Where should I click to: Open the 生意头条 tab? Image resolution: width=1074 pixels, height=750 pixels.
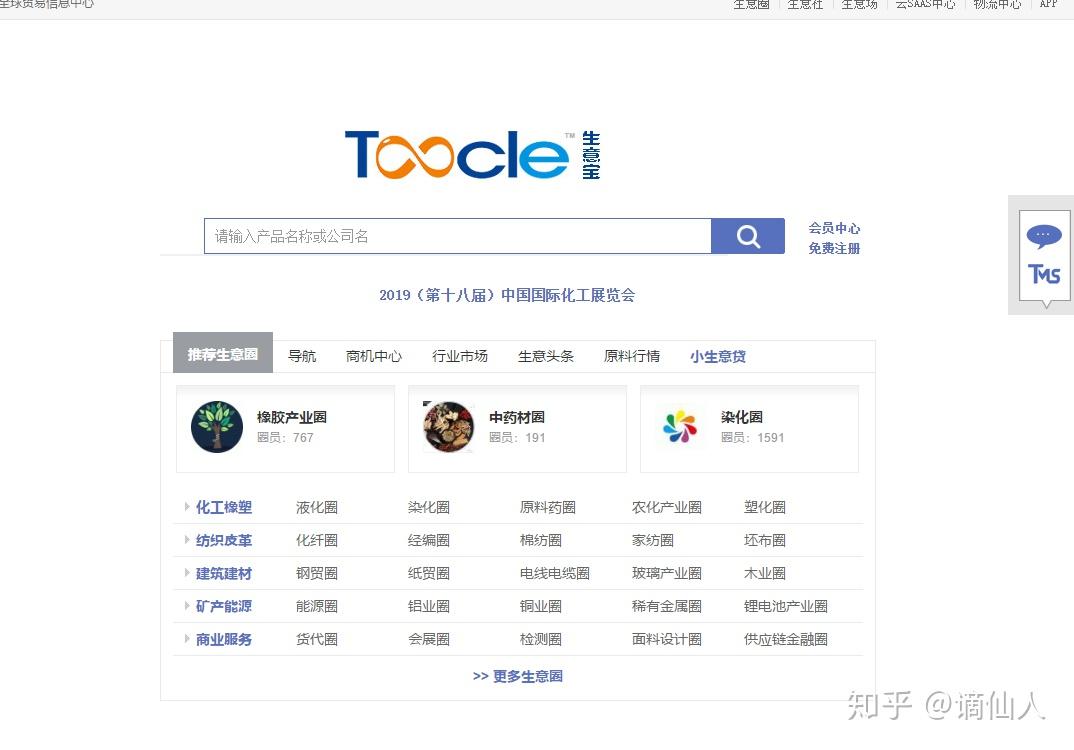[546, 356]
